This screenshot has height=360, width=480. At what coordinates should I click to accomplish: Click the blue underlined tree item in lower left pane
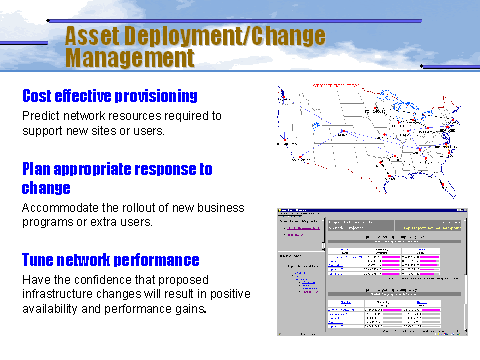(x=309, y=283)
